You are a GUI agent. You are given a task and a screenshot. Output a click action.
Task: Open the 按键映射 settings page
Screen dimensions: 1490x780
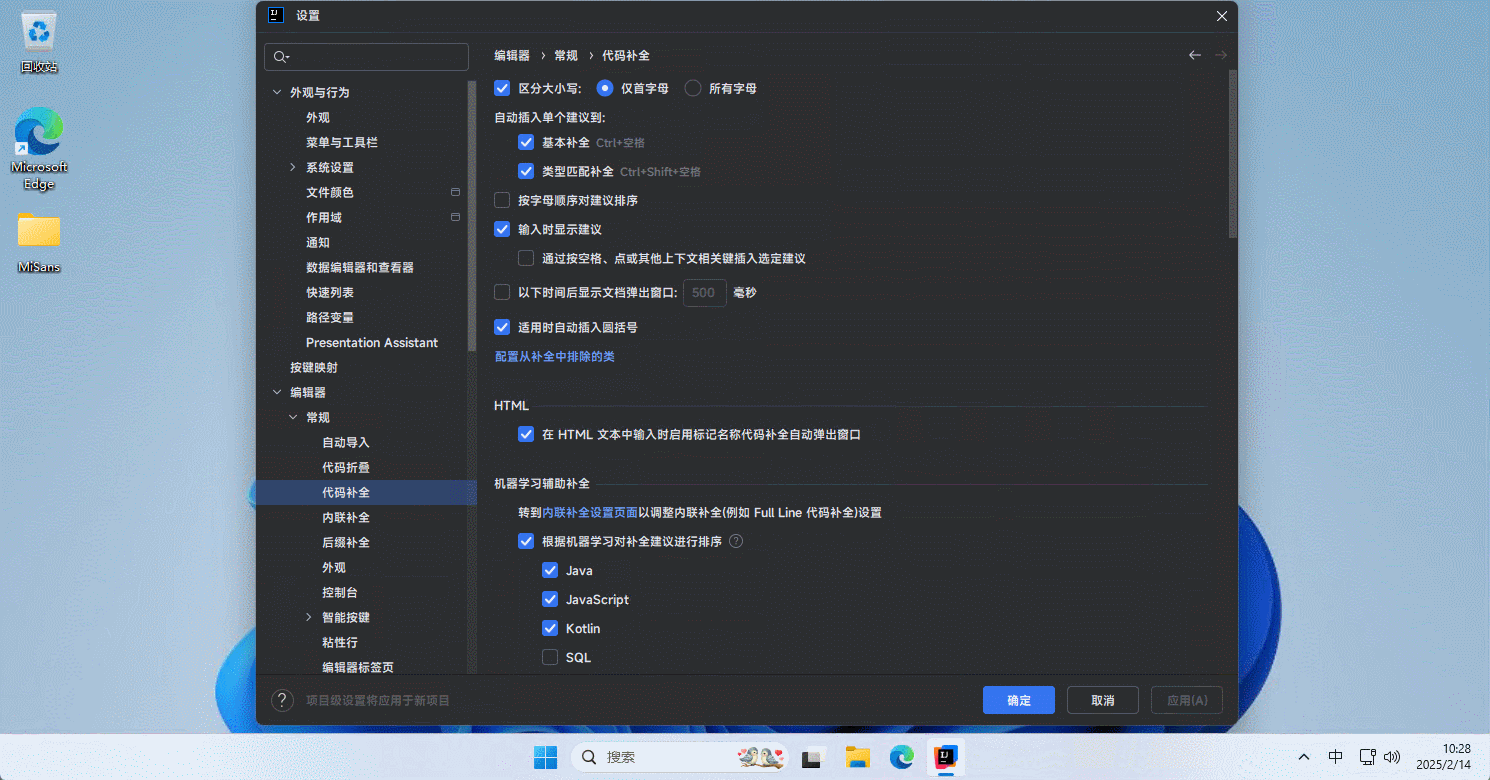tap(314, 368)
